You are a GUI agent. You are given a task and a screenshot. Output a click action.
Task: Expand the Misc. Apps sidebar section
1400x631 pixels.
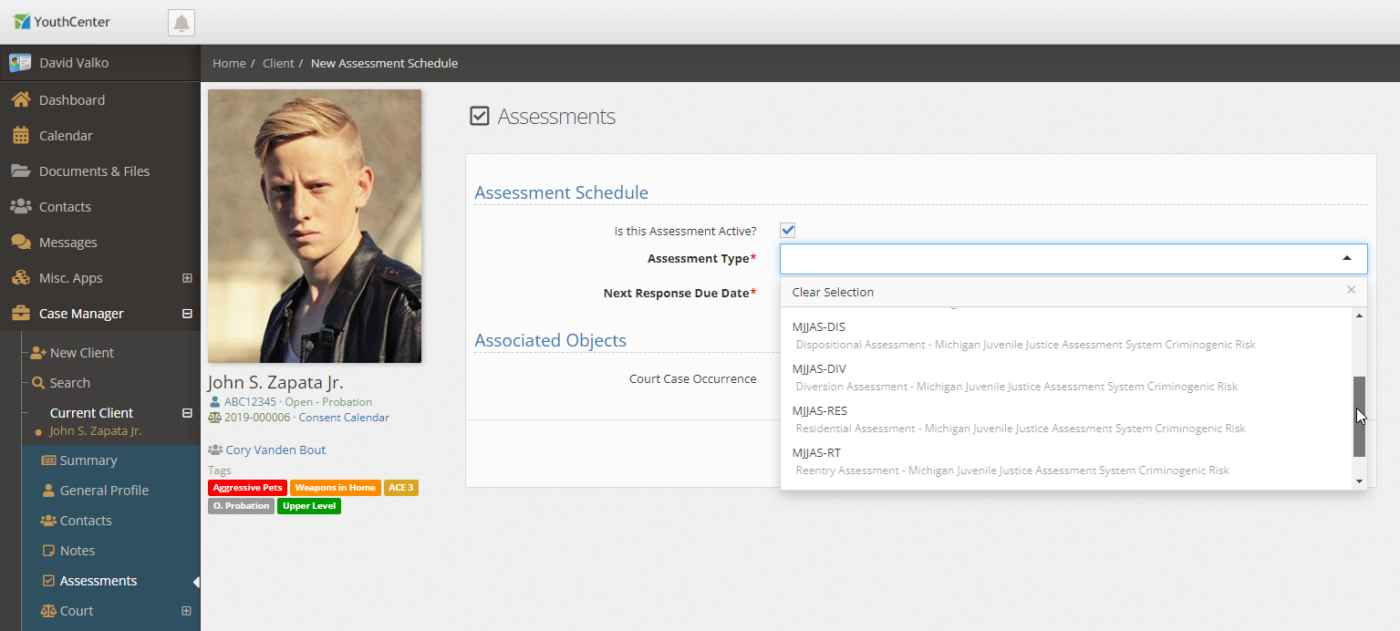(186, 278)
